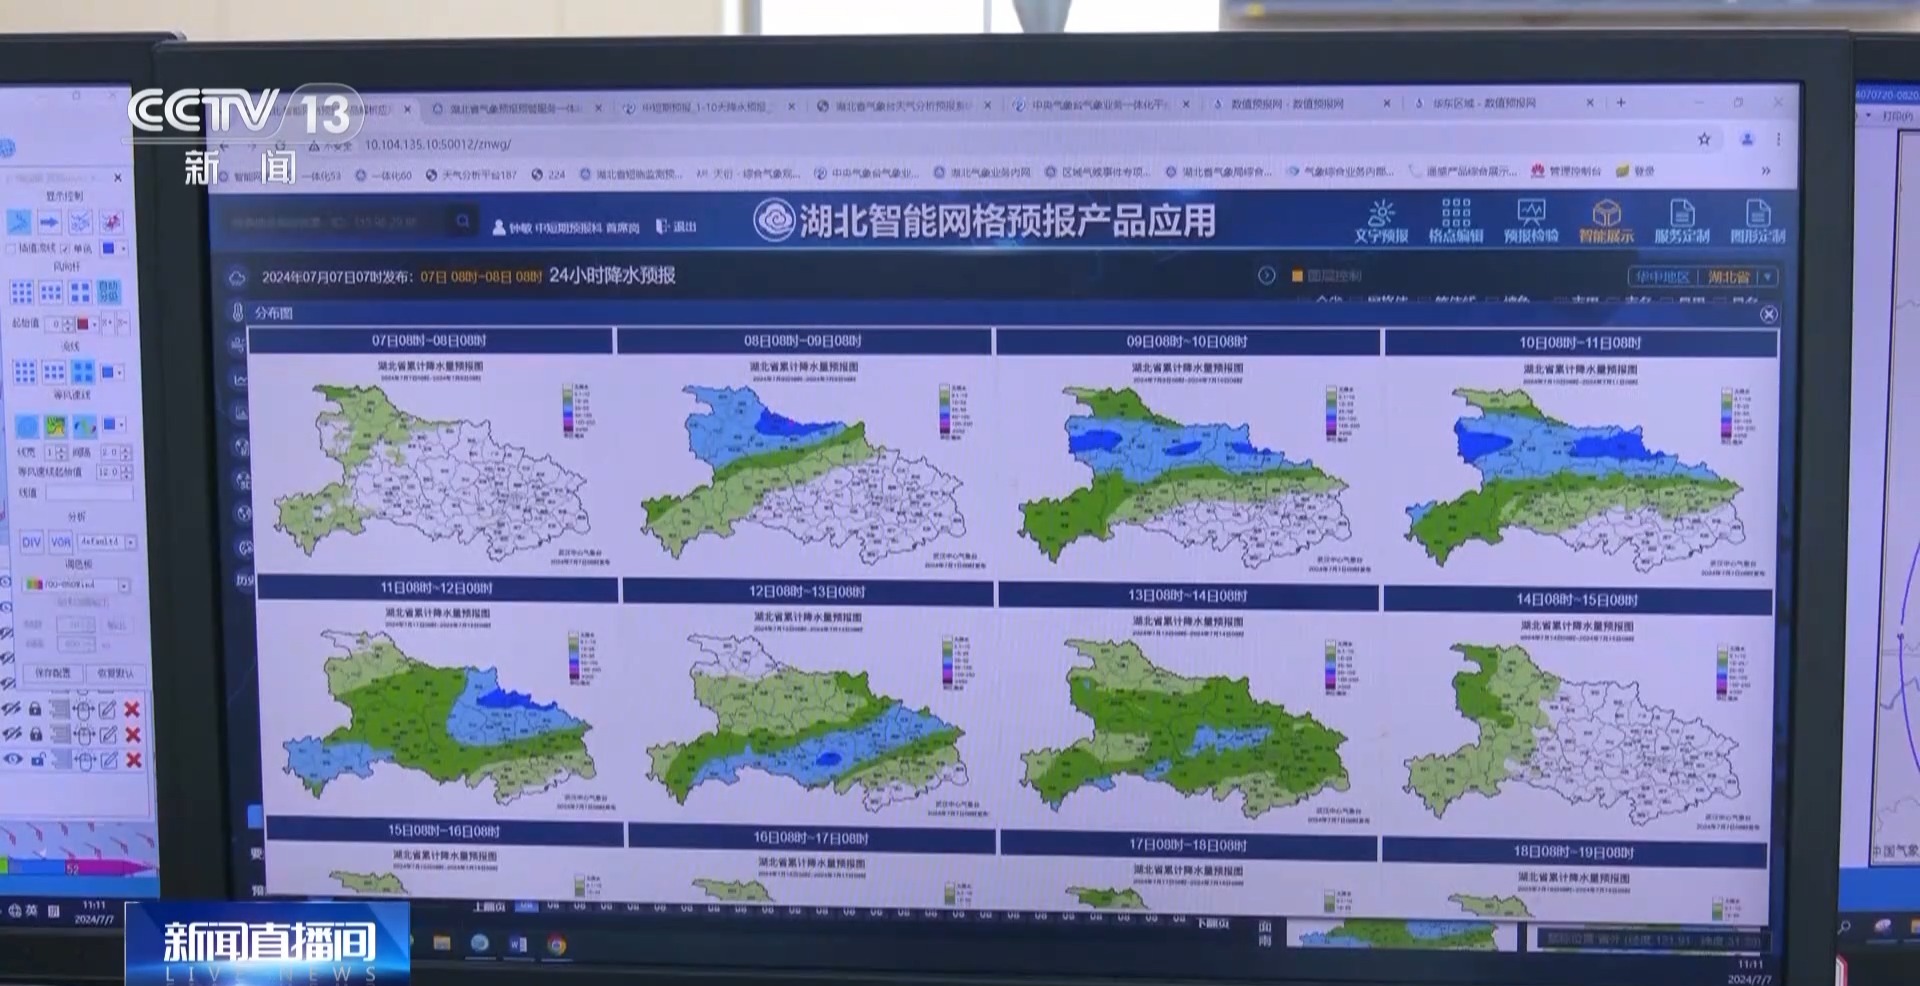Select the blue circle isotach style icon

(x=27, y=427)
